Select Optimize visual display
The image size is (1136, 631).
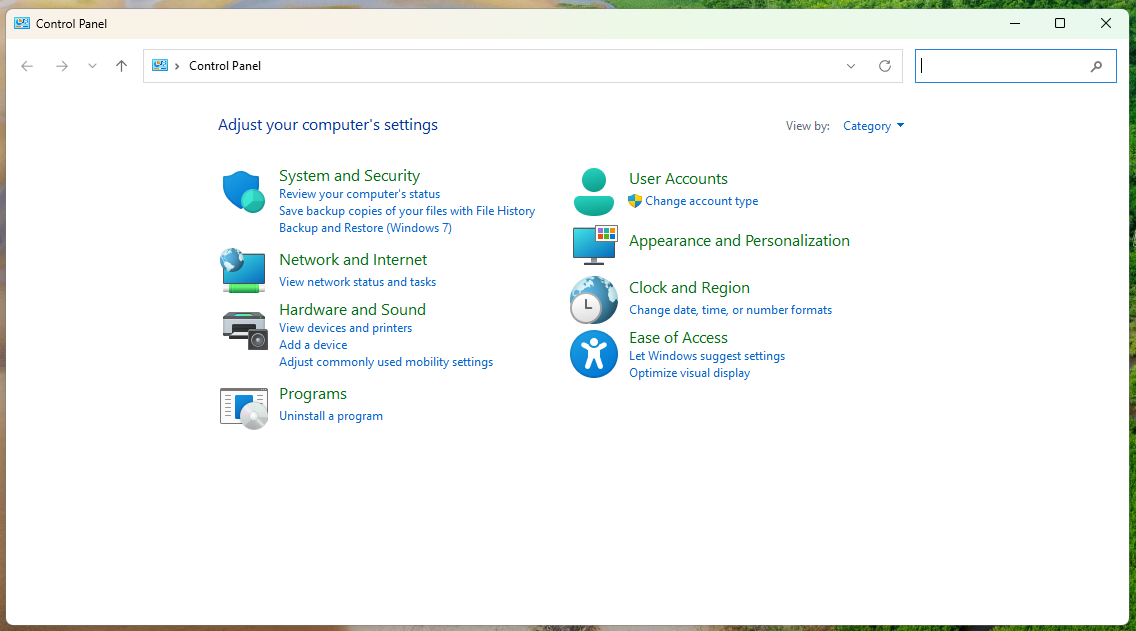[x=690, y=373]
